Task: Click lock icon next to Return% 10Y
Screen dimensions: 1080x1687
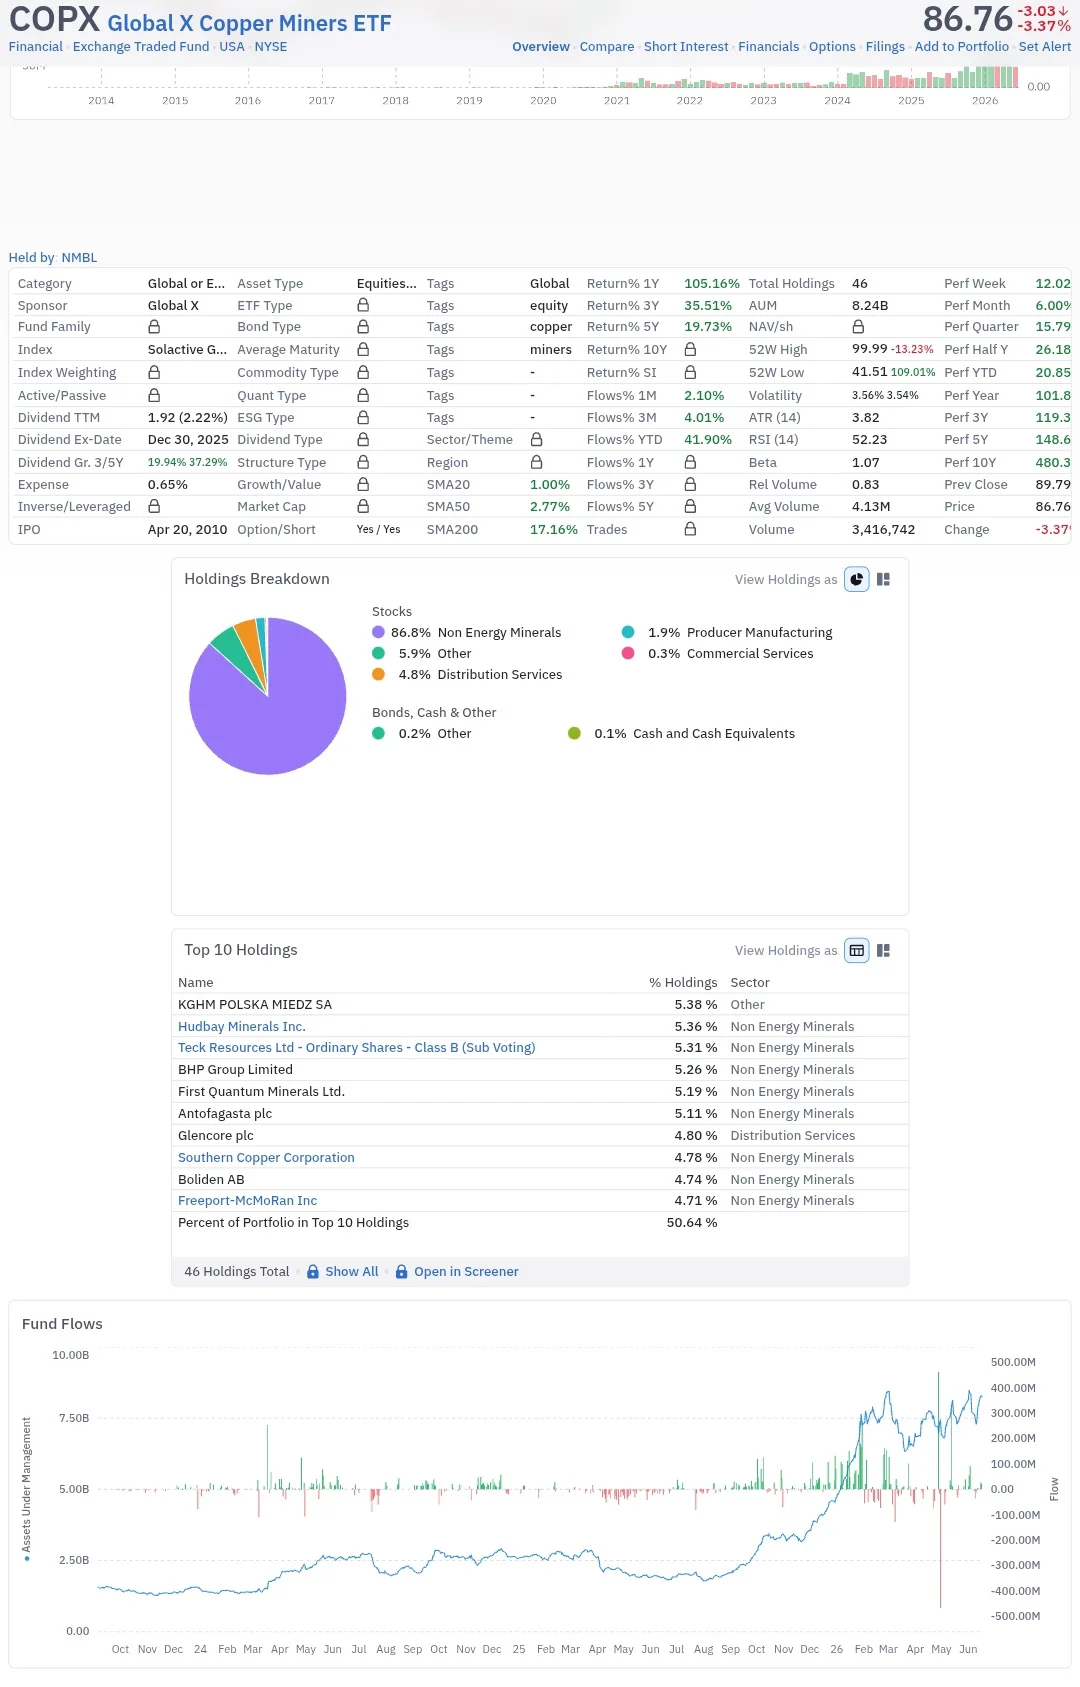Action: click(690, 349)
